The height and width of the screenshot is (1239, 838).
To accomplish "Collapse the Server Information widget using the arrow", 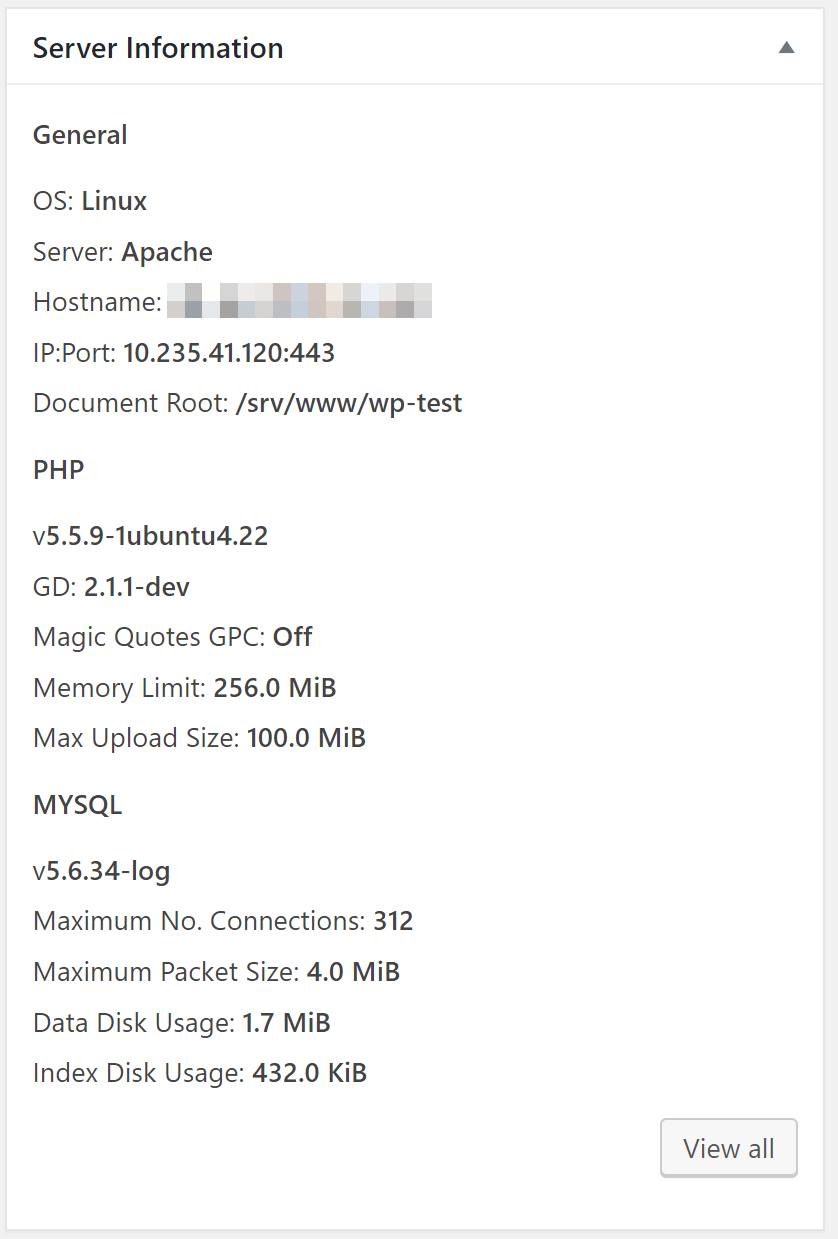I will coord(787,47).
